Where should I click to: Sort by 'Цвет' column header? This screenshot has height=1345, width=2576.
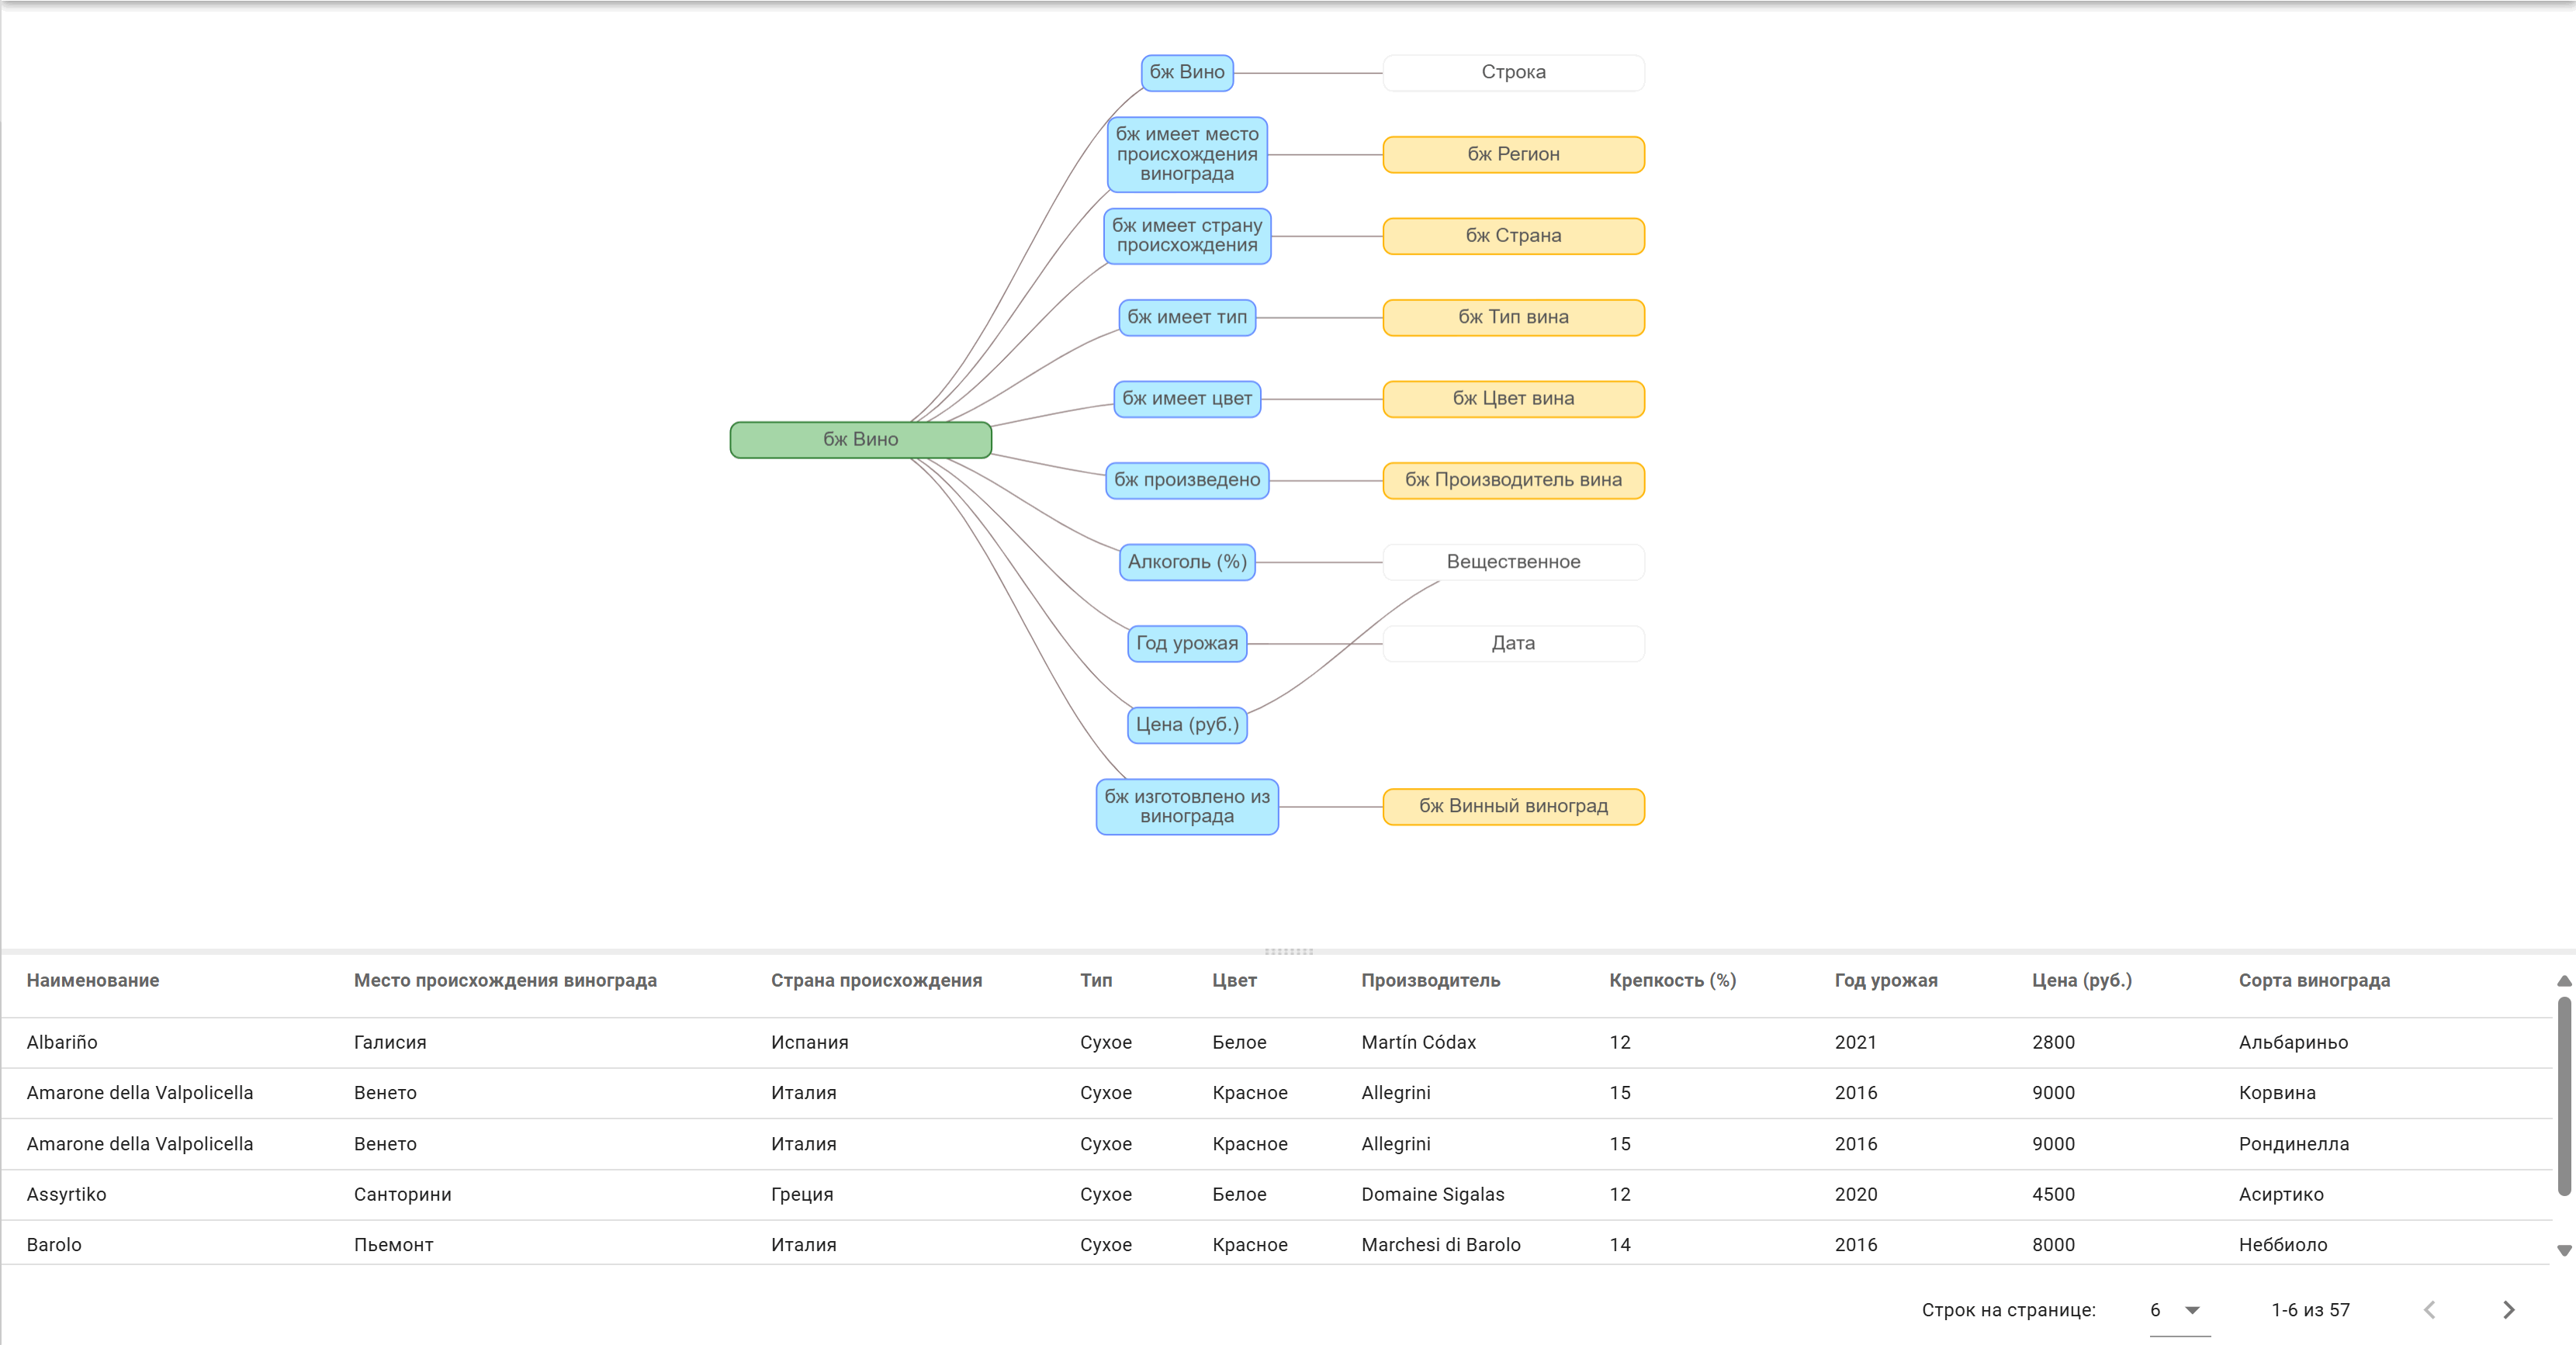pos(1234,981)
